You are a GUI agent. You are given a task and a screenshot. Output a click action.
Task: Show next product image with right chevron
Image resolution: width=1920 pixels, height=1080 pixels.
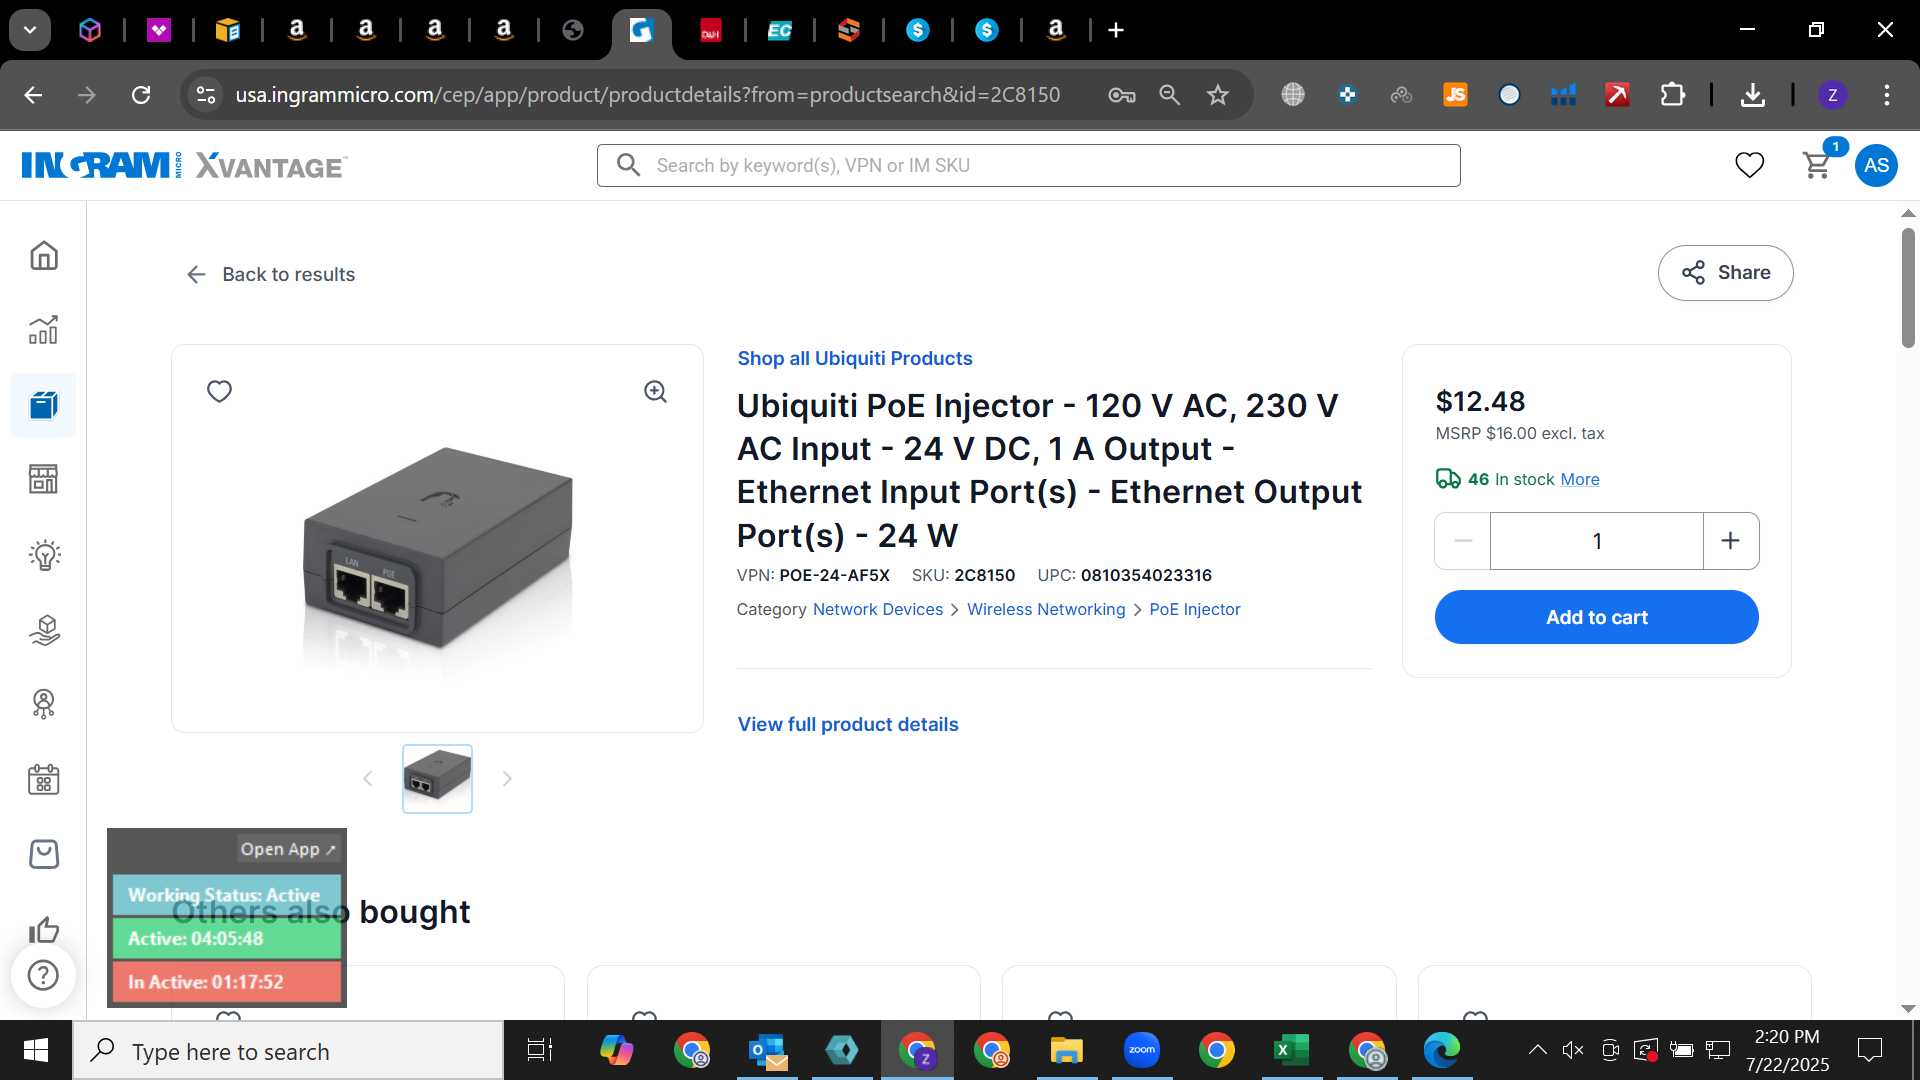[507, 779]
